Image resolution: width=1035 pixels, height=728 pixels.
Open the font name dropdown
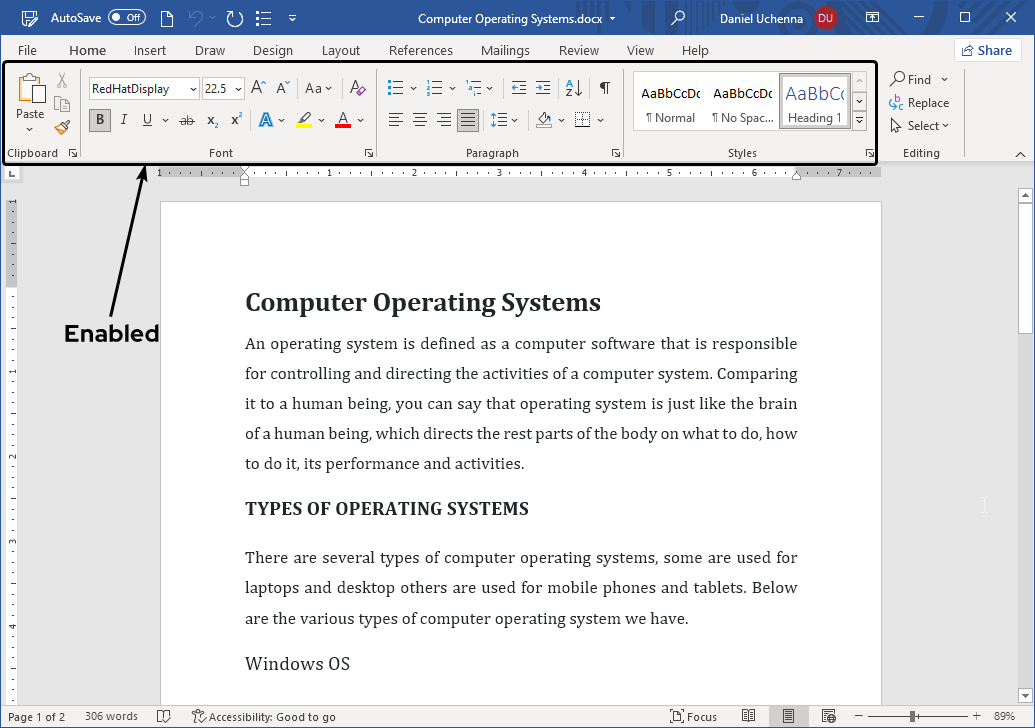192,88
